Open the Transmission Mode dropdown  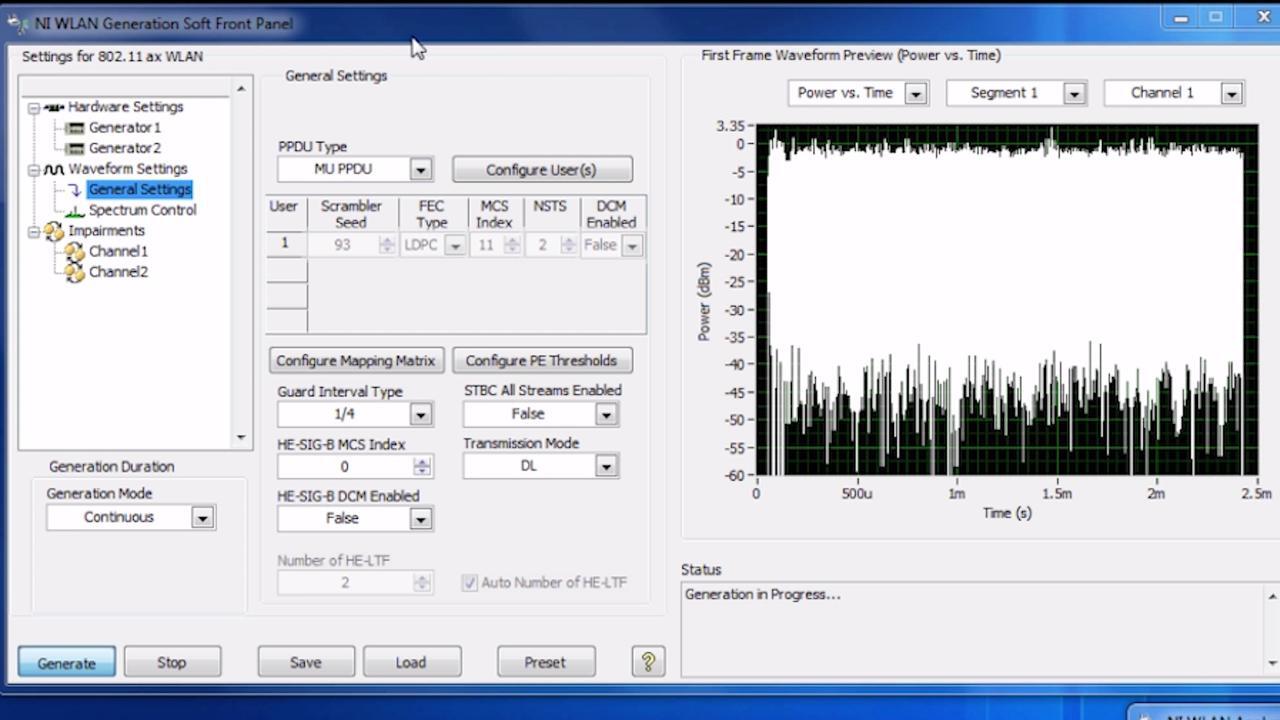[x=606, y=466]
